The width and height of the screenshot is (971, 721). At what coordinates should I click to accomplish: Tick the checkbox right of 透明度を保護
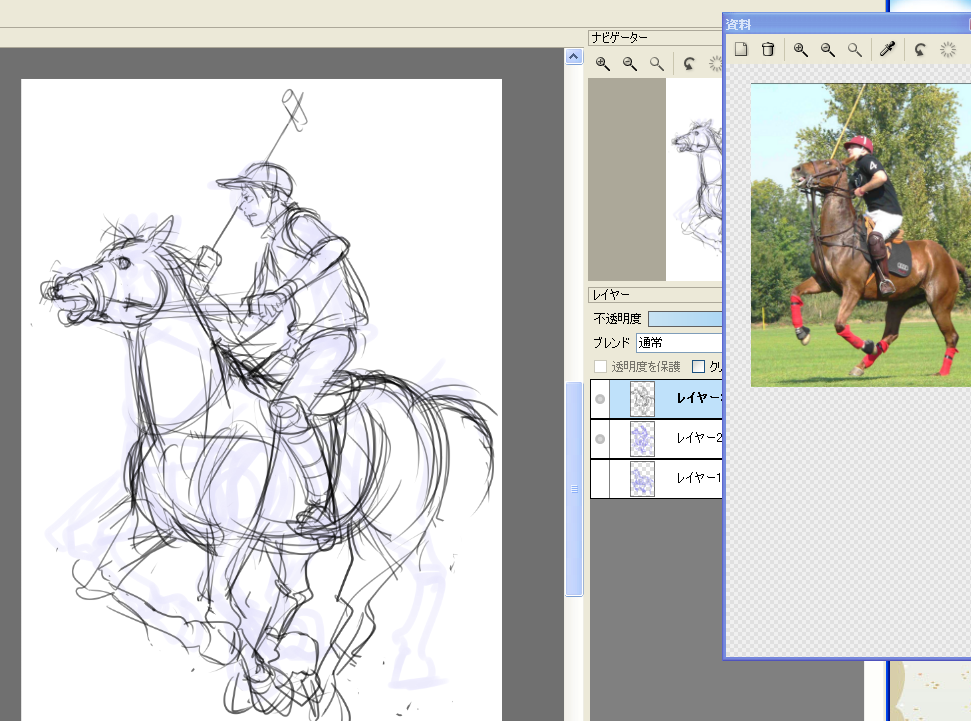(x=699, y=367)
